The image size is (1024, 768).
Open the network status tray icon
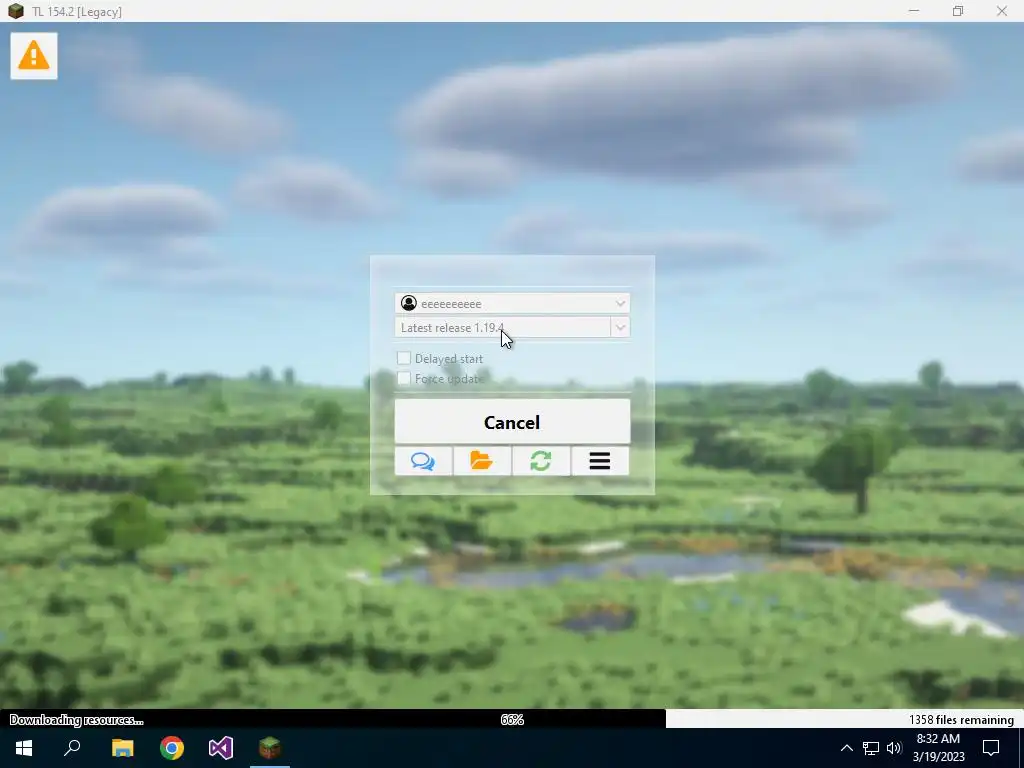(x=871, y=748)
